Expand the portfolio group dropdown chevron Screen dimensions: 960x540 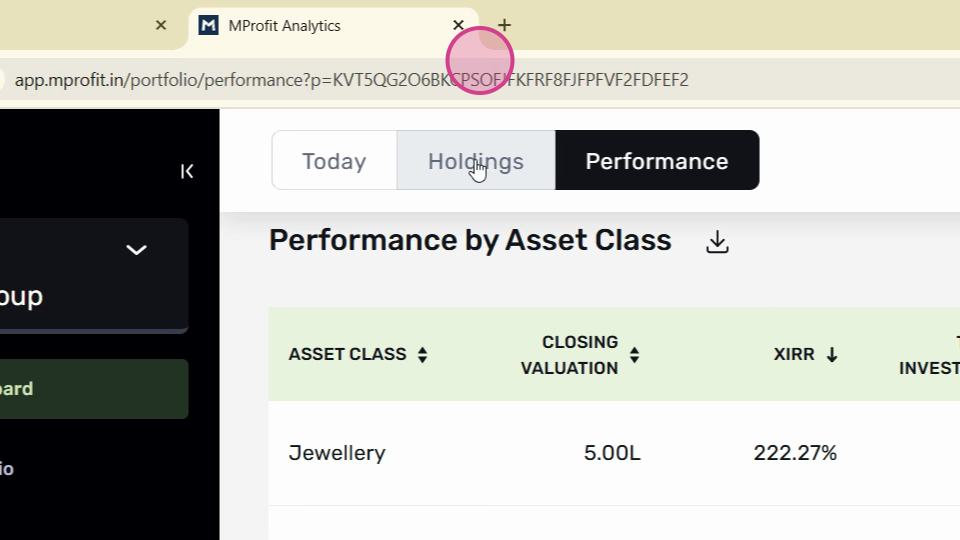coord(136,250)
